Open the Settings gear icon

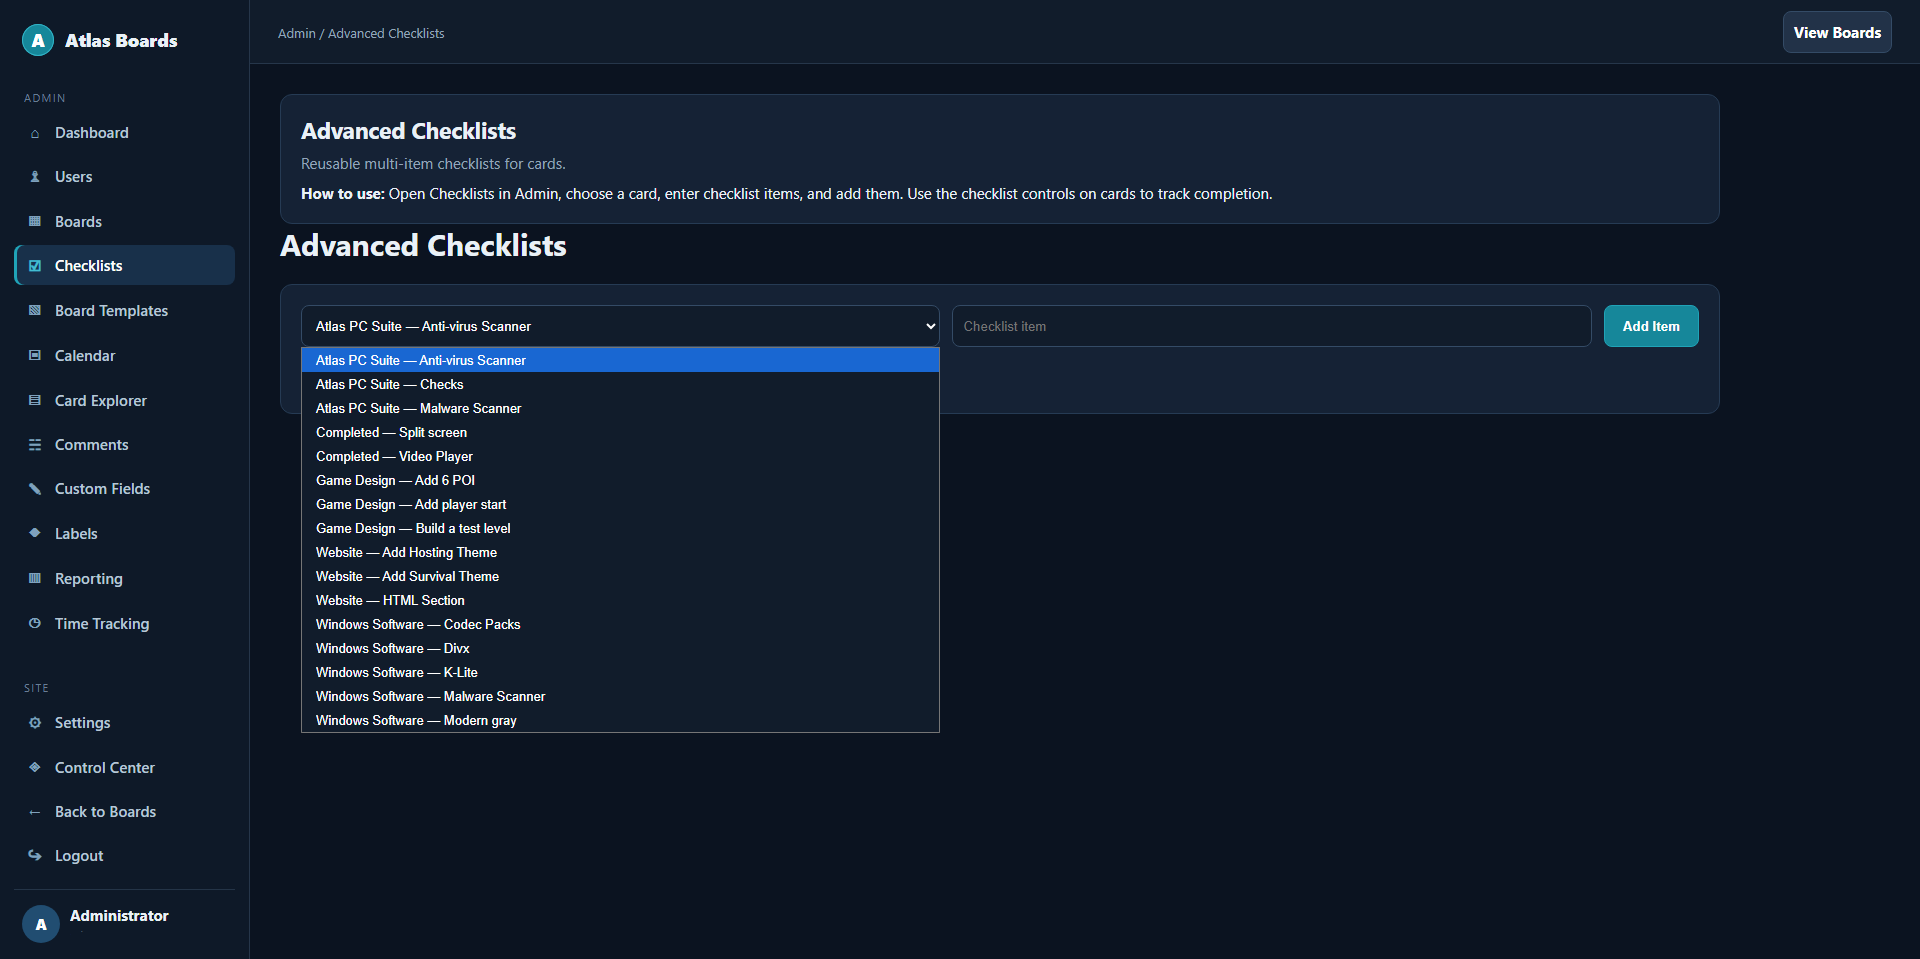35,723
